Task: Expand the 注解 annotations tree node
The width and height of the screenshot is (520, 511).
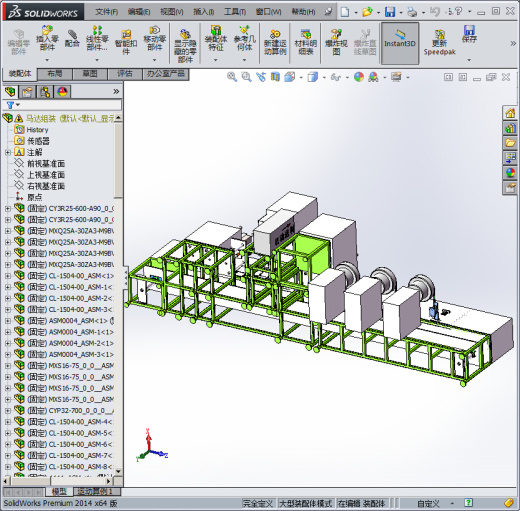Action: pos(8,152)
